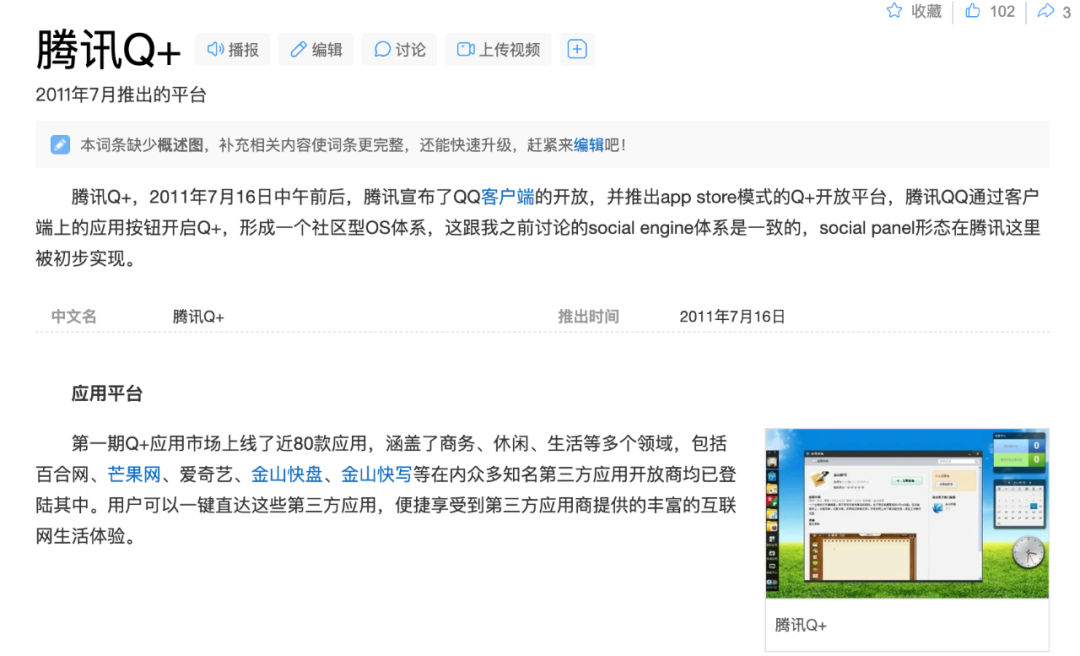Click the thumbs-up like icon
The image size is (1080, 656).
click(x=973, y=10)
